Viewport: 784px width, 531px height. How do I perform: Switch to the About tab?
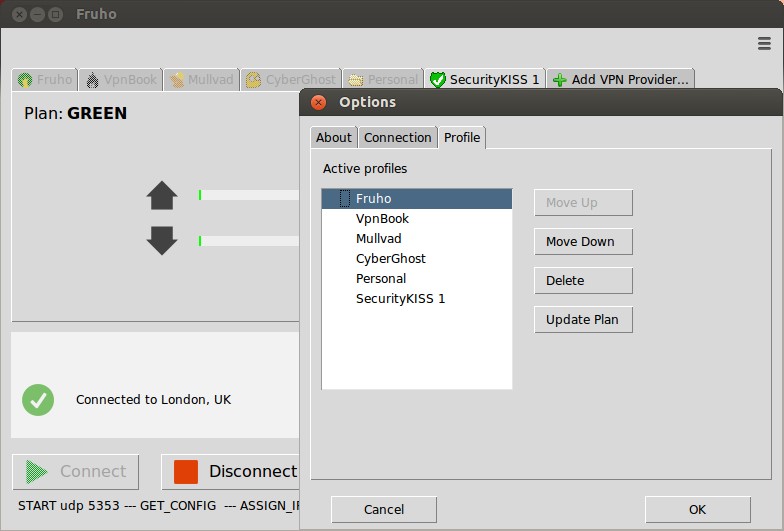(333, 138)
